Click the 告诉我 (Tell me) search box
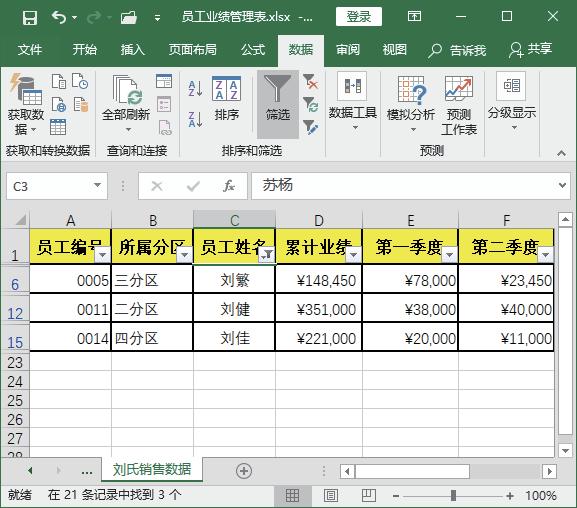This screenshot has width=577, height=508. (457, 50)
